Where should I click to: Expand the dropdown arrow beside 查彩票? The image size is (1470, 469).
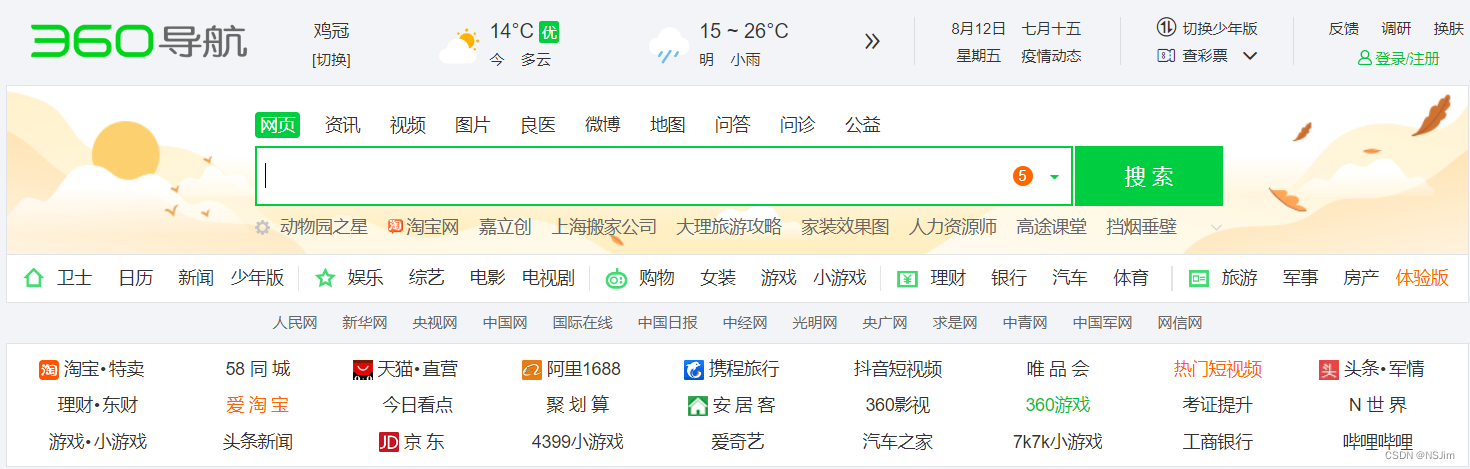(x=1250, y=56)
